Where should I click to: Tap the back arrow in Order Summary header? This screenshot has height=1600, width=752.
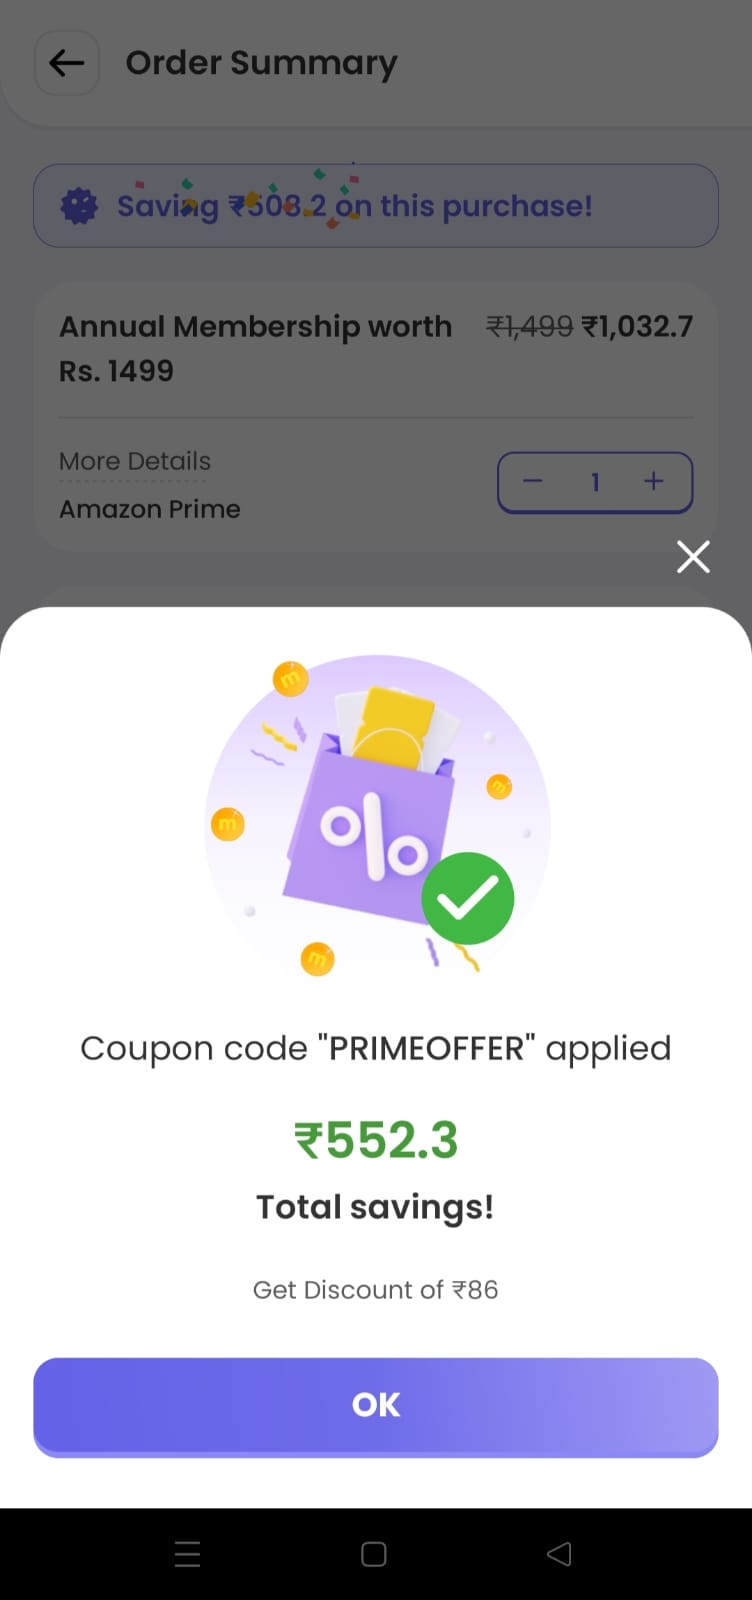point(67,63)
